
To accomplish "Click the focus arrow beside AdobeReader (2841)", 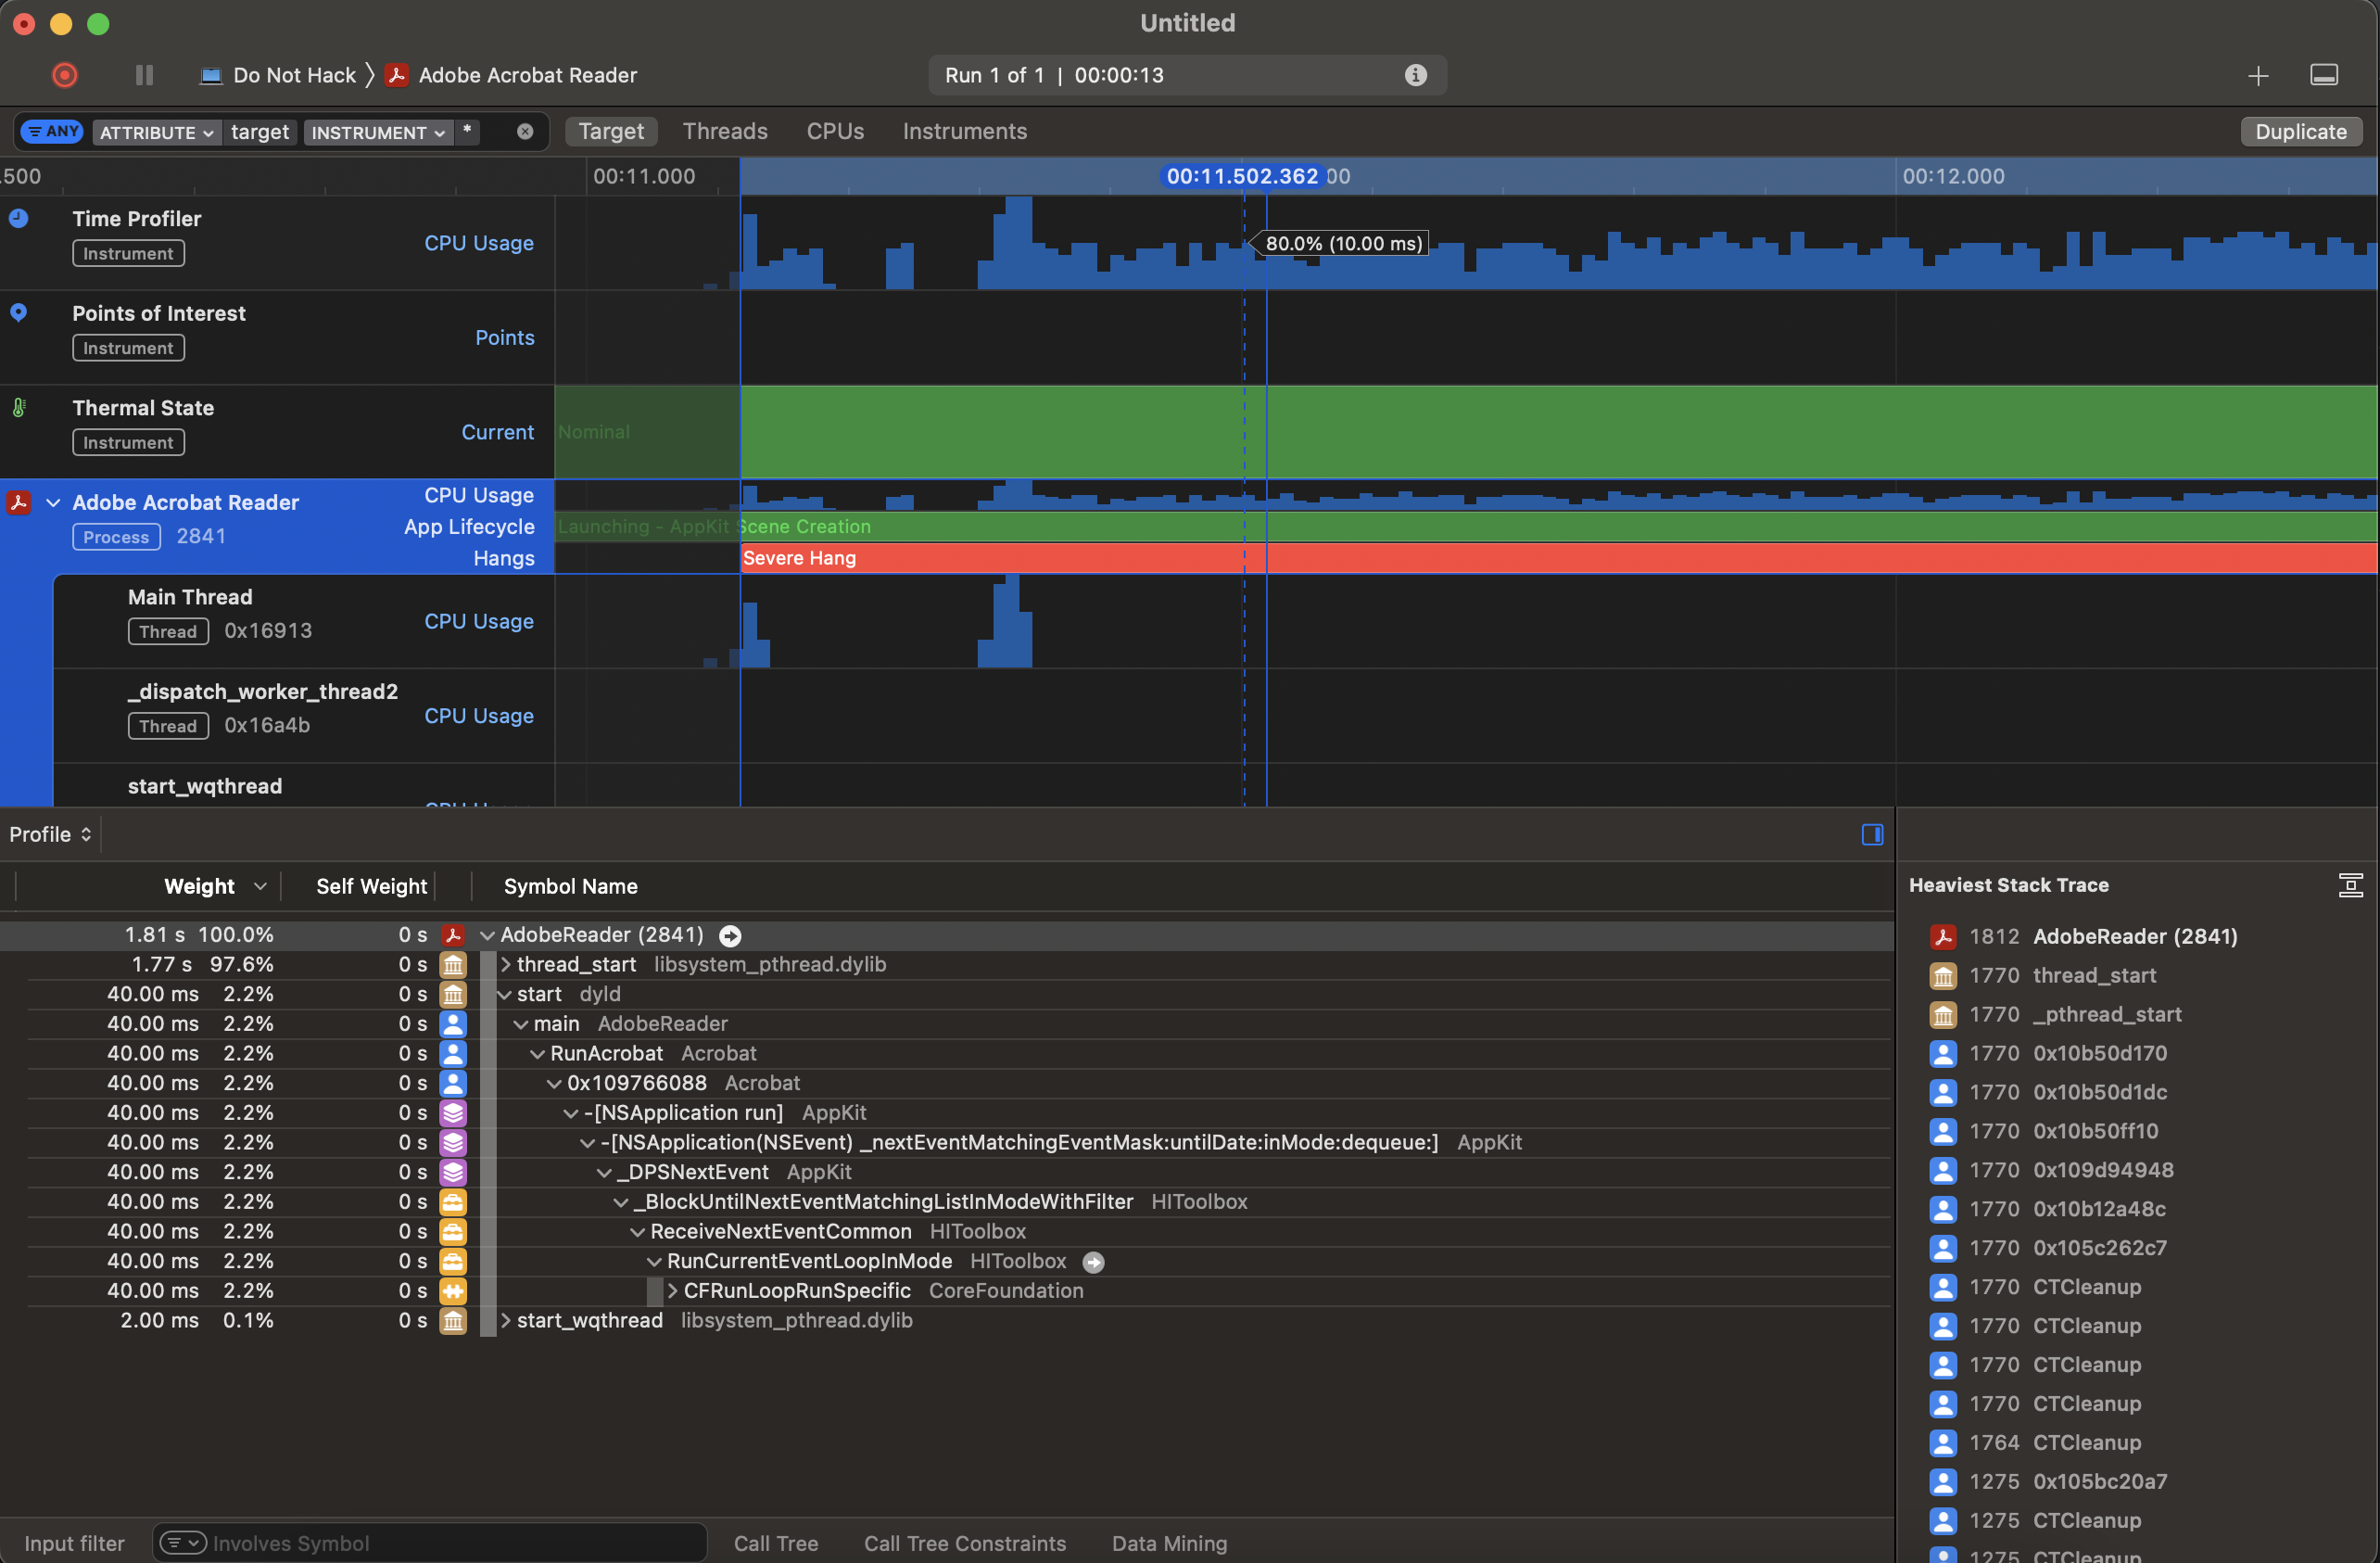I will coord(730,935).
